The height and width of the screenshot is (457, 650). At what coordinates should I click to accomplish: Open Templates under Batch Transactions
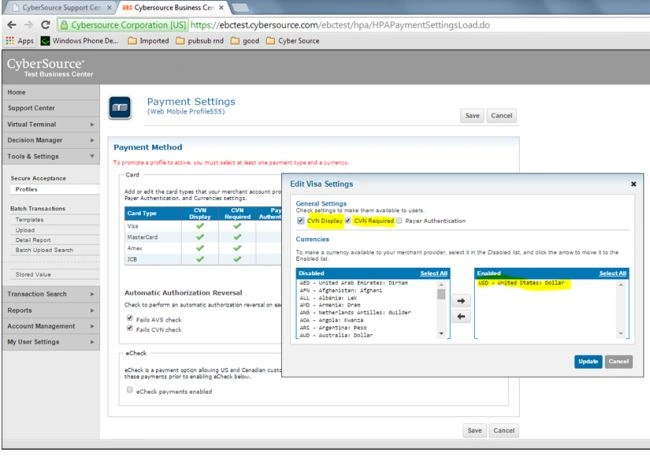click(x=29, y=220)
